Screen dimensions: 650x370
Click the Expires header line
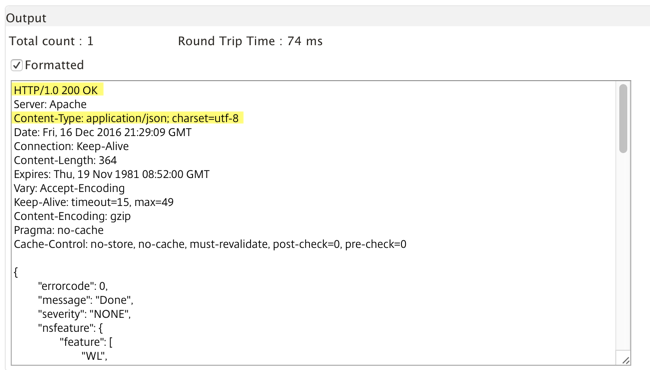(112, 174)
